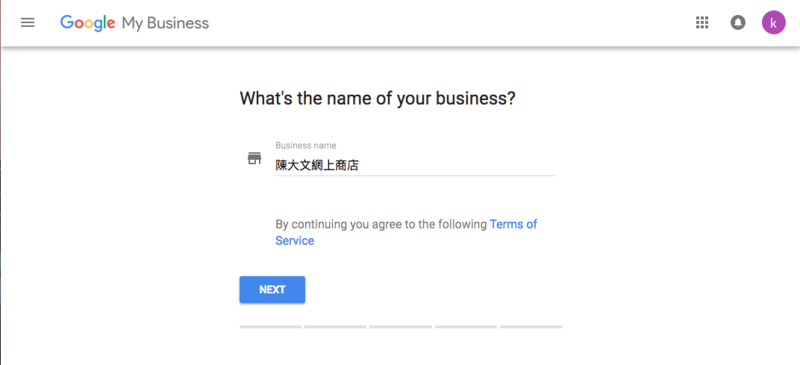This screenshot has height=365, width=800.
Task: Open the notifications bell
Action: tap(738, 22)
